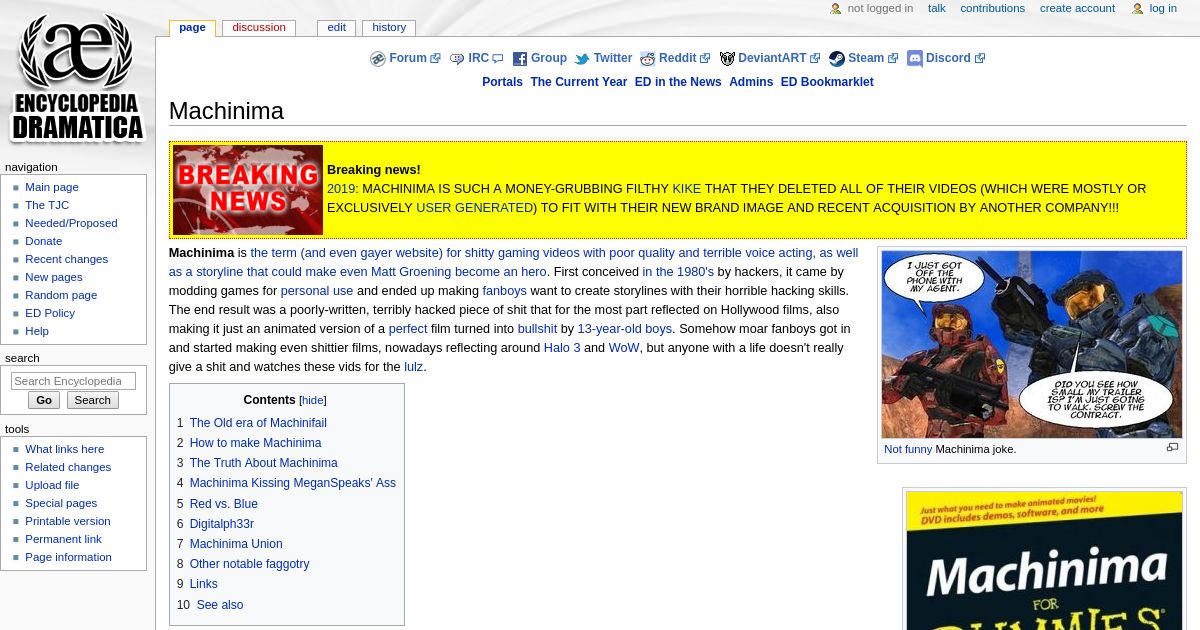Open the Admins link
This screenshot has height=630, width=1200.
pos(751,82)
